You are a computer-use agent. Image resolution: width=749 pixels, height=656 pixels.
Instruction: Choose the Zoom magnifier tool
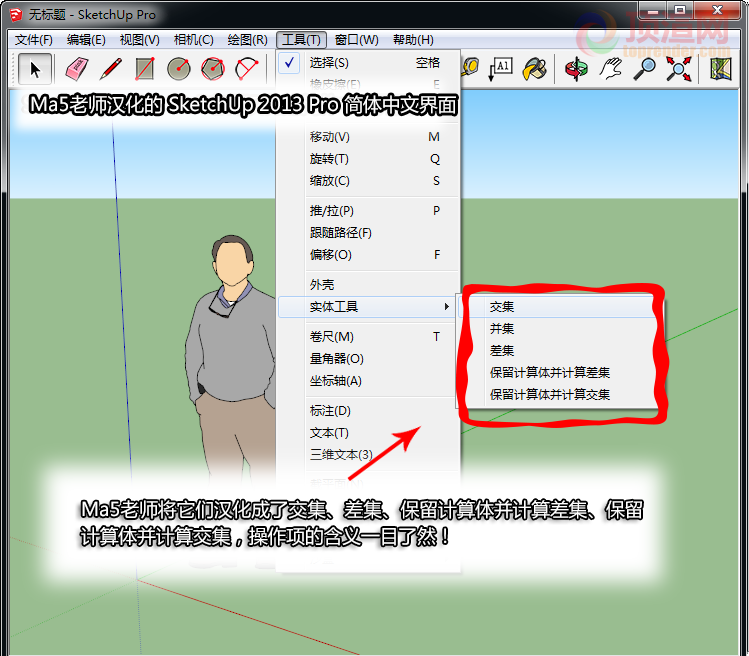pos(645,69)
